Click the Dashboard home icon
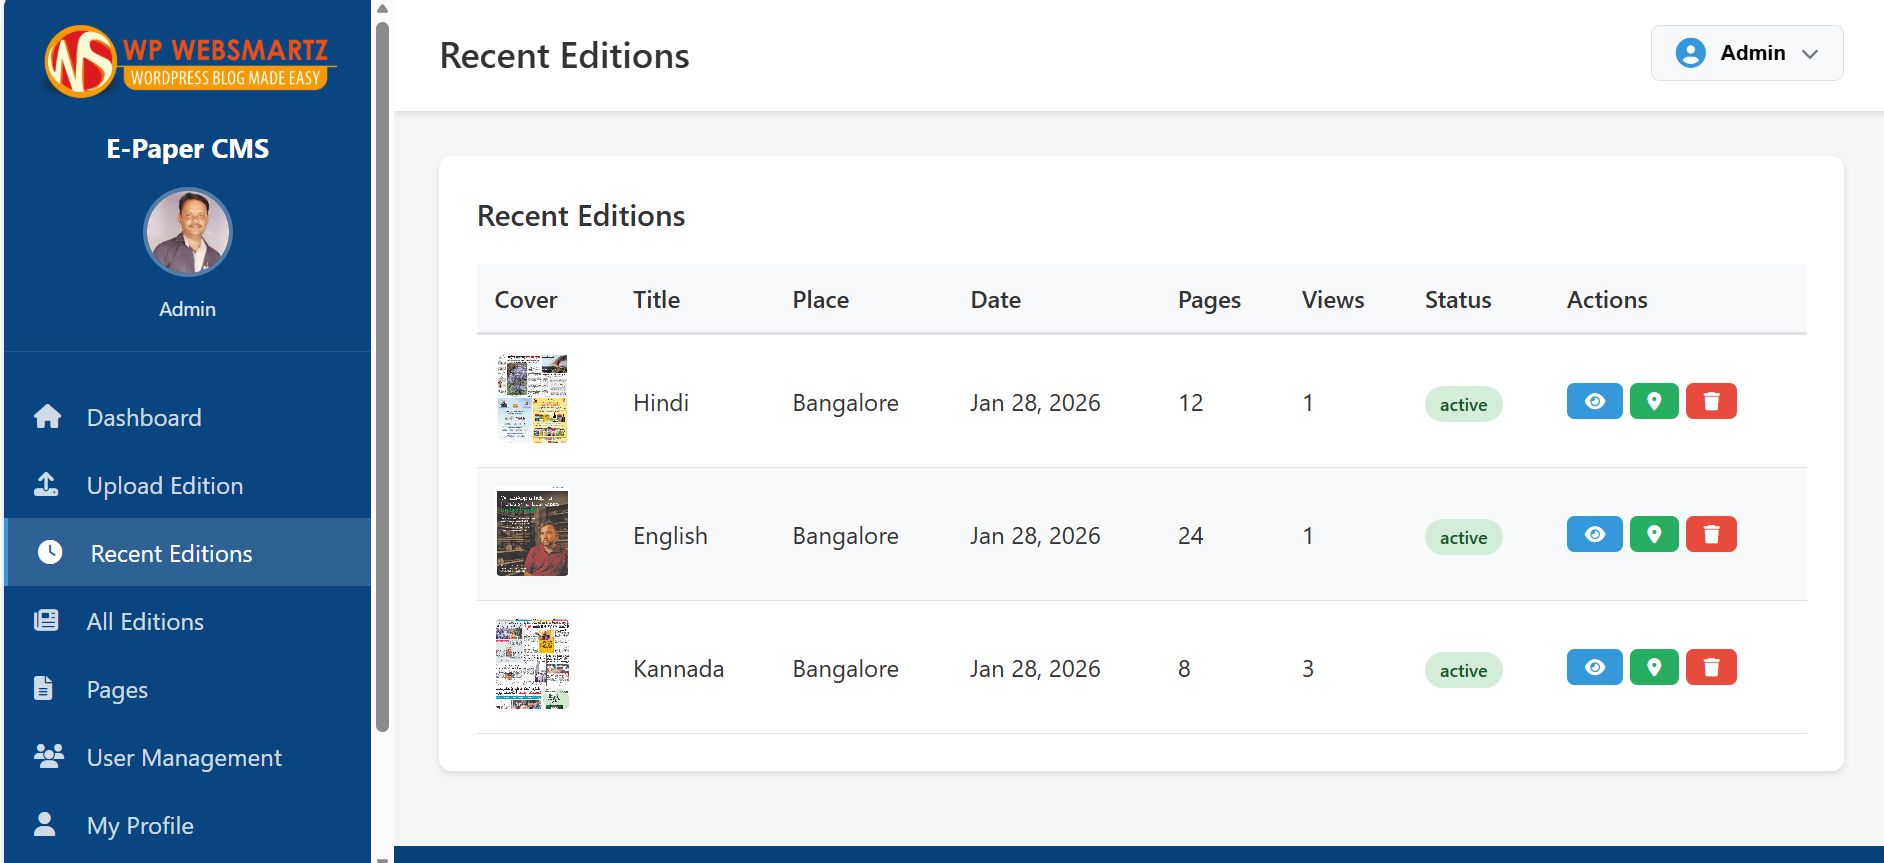 coord(47,417)
